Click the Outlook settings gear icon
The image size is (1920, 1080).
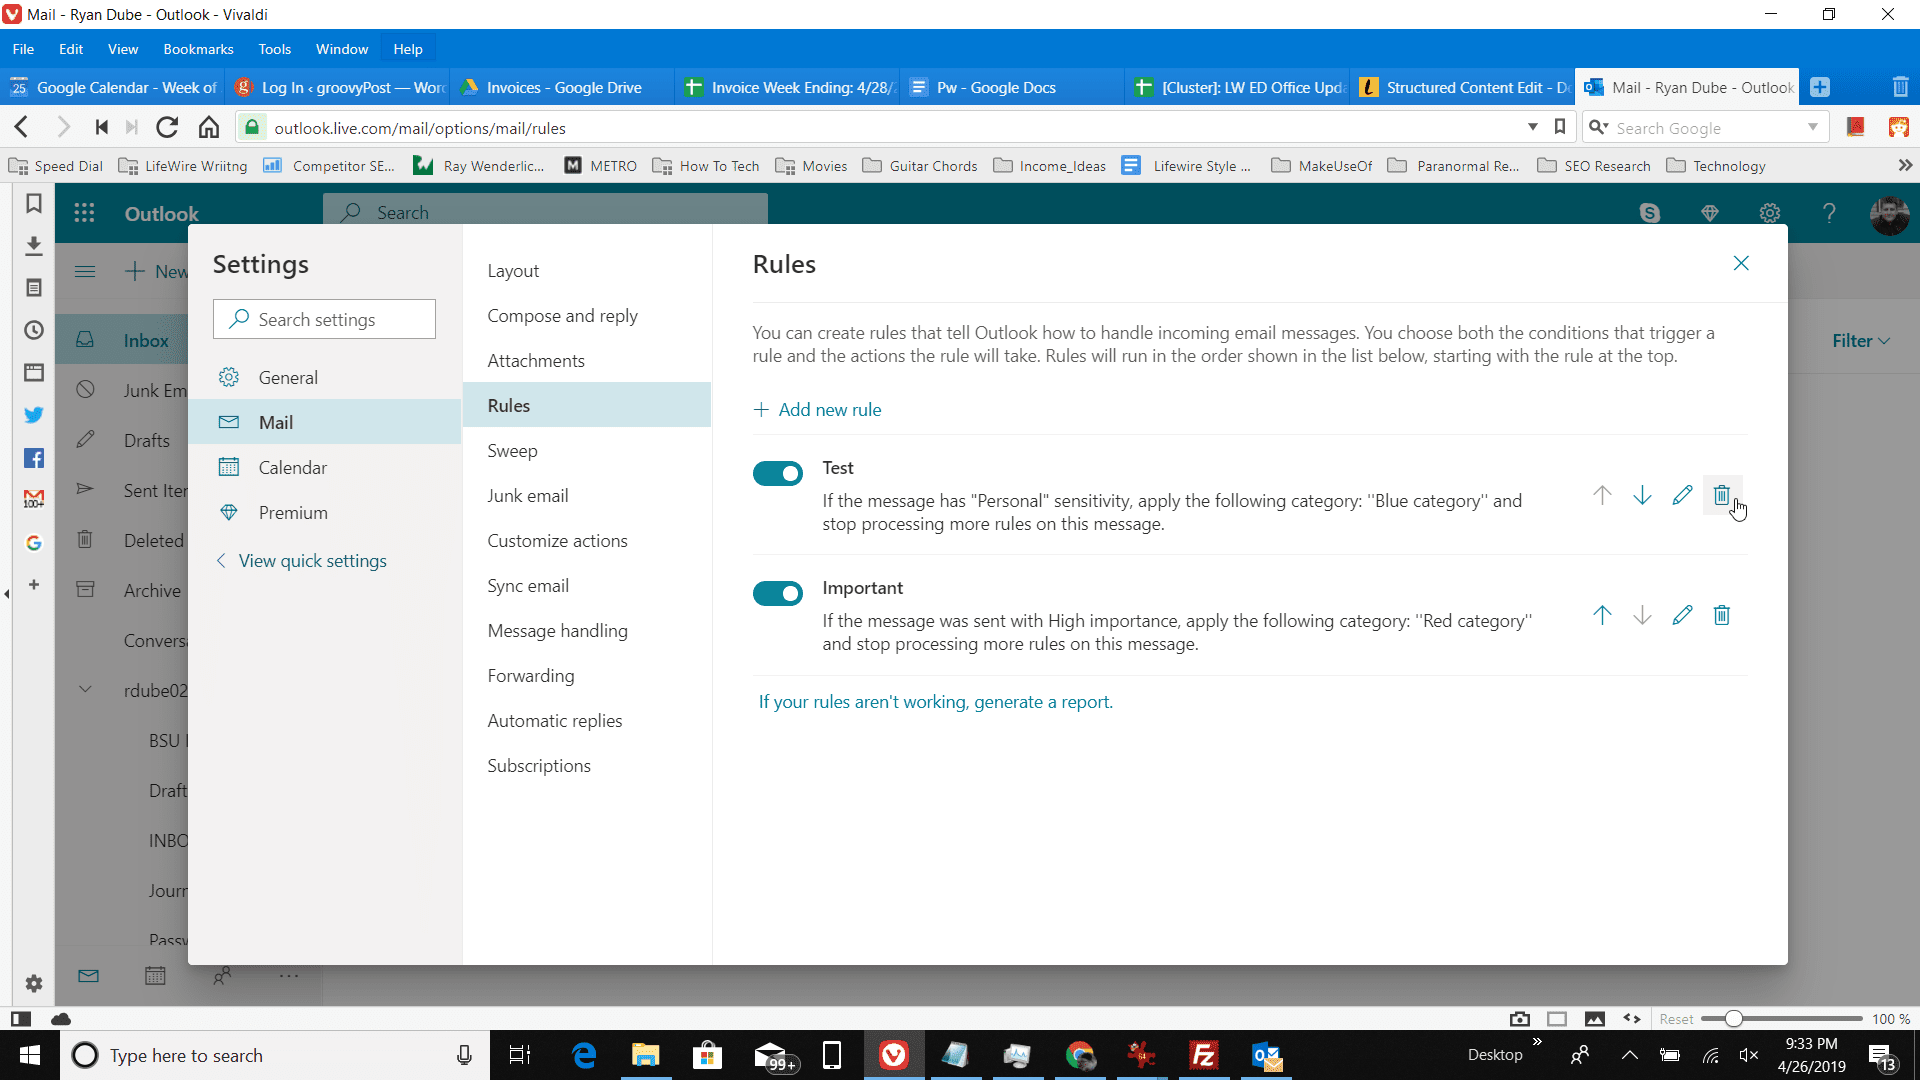pyautogui.click(x=1770, y=212)
